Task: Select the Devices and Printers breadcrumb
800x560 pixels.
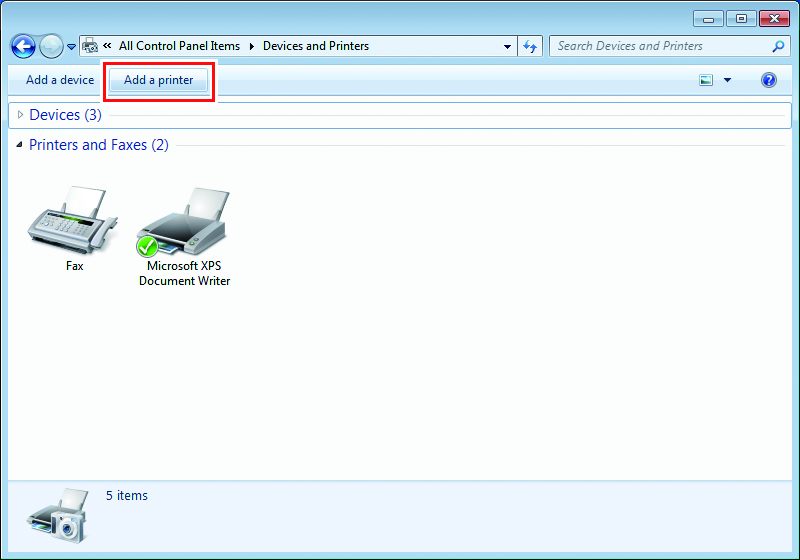Action: (x=316, y=46)
